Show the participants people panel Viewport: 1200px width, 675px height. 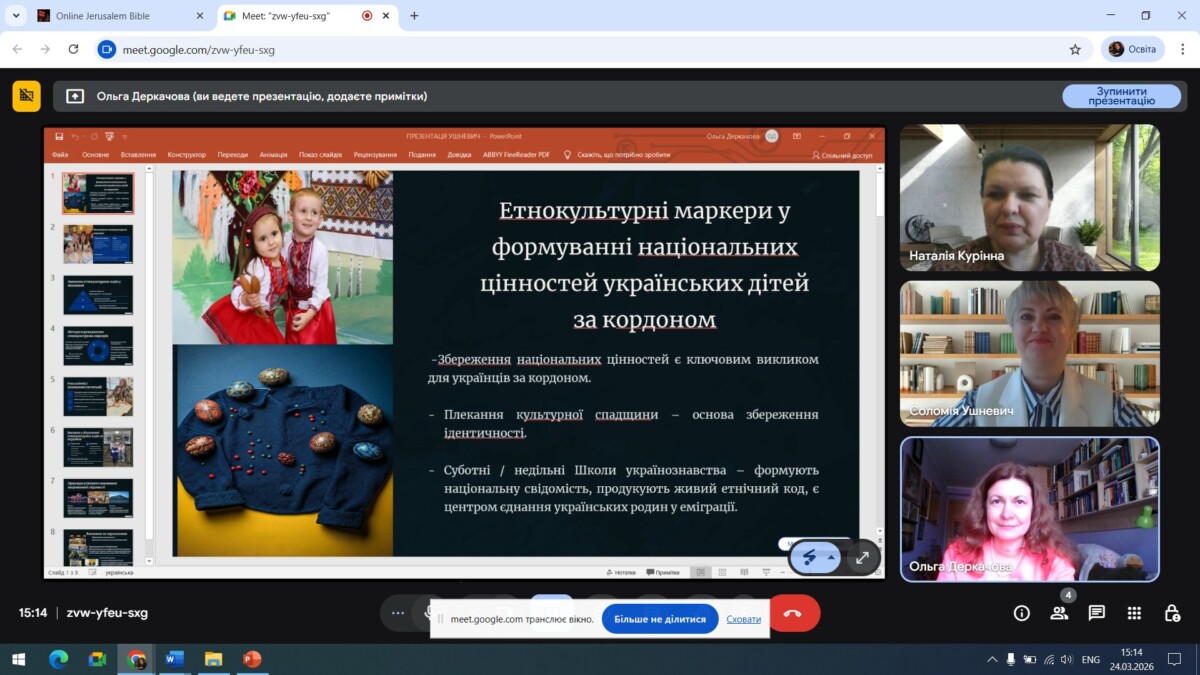[x=1059, y=613]
